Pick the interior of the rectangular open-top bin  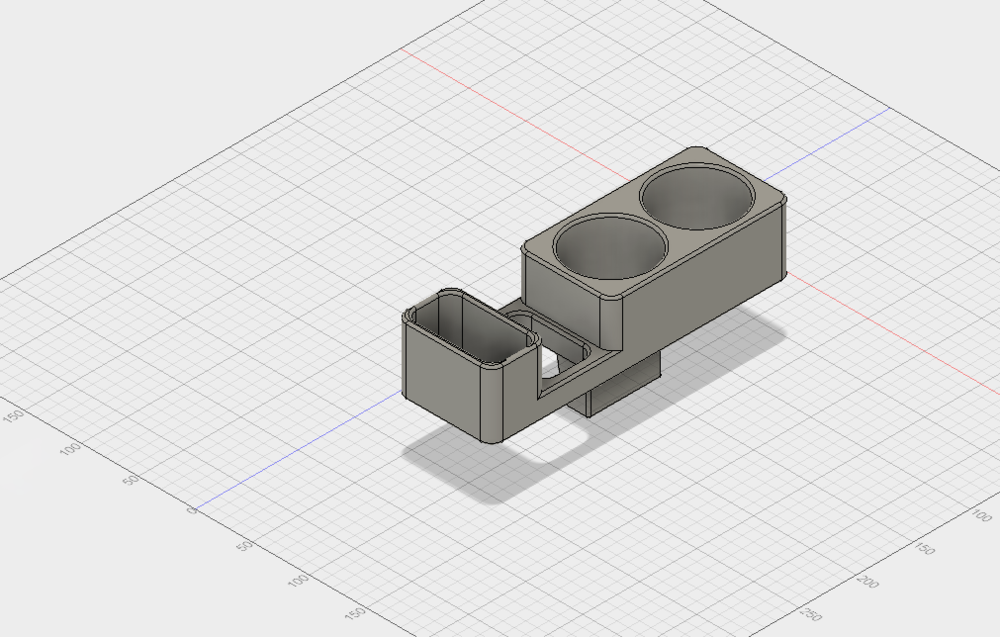coord(475,327)
